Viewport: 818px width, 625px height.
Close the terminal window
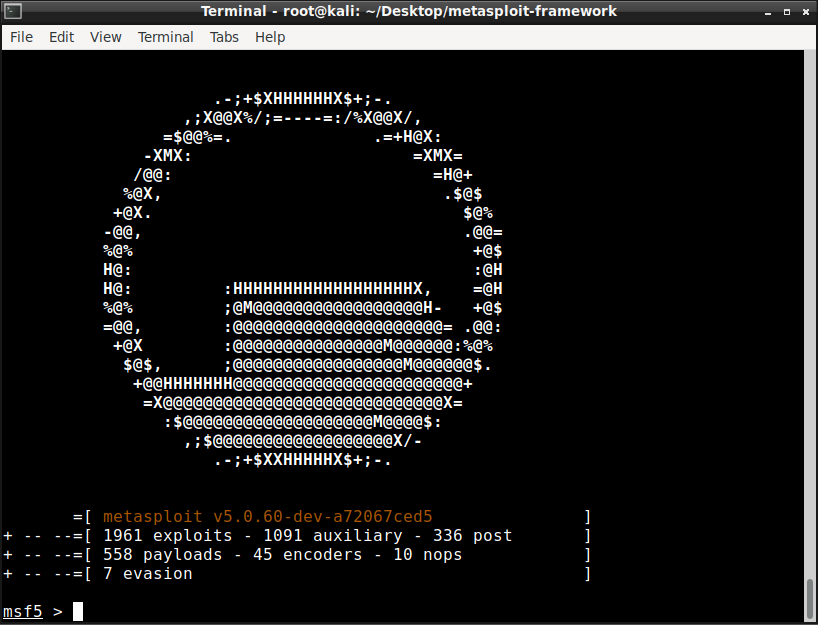pyautogui.click(x=805, y=11)
